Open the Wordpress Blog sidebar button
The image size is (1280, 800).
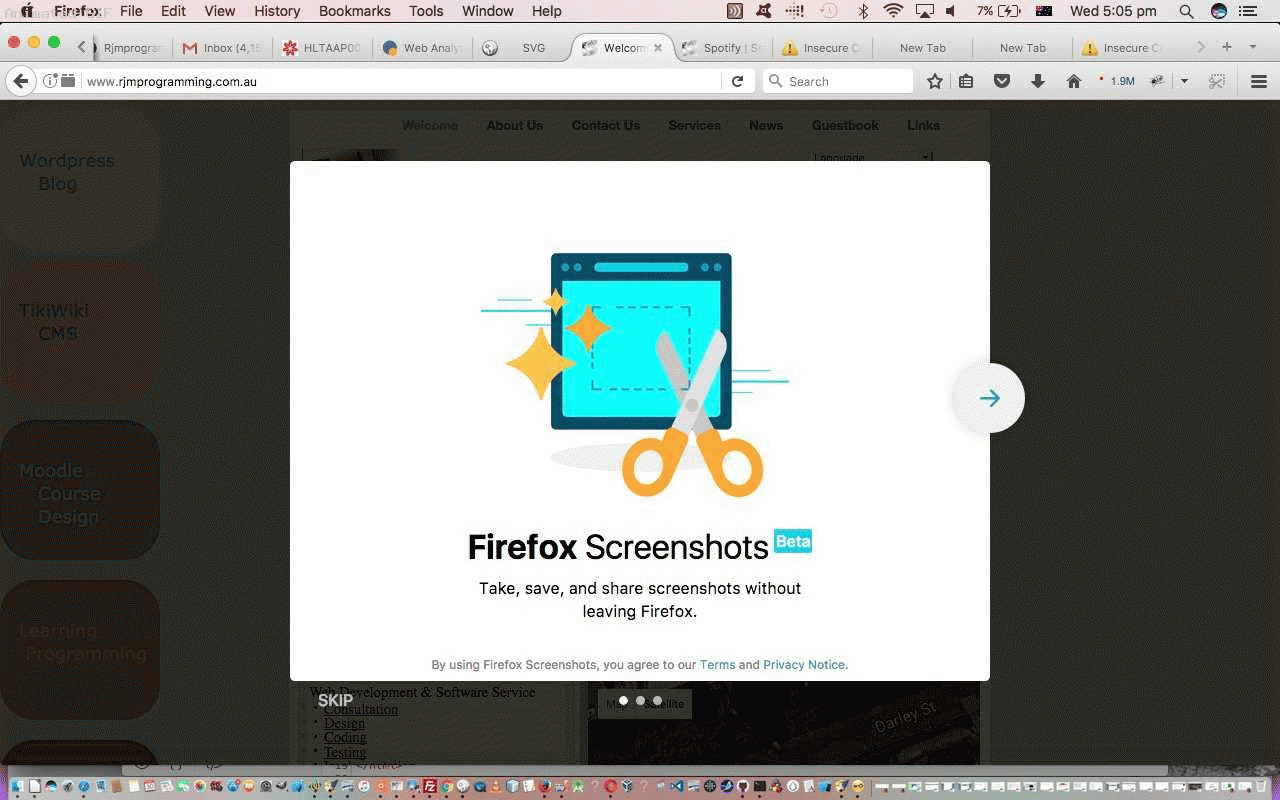[x=80, y=180]
